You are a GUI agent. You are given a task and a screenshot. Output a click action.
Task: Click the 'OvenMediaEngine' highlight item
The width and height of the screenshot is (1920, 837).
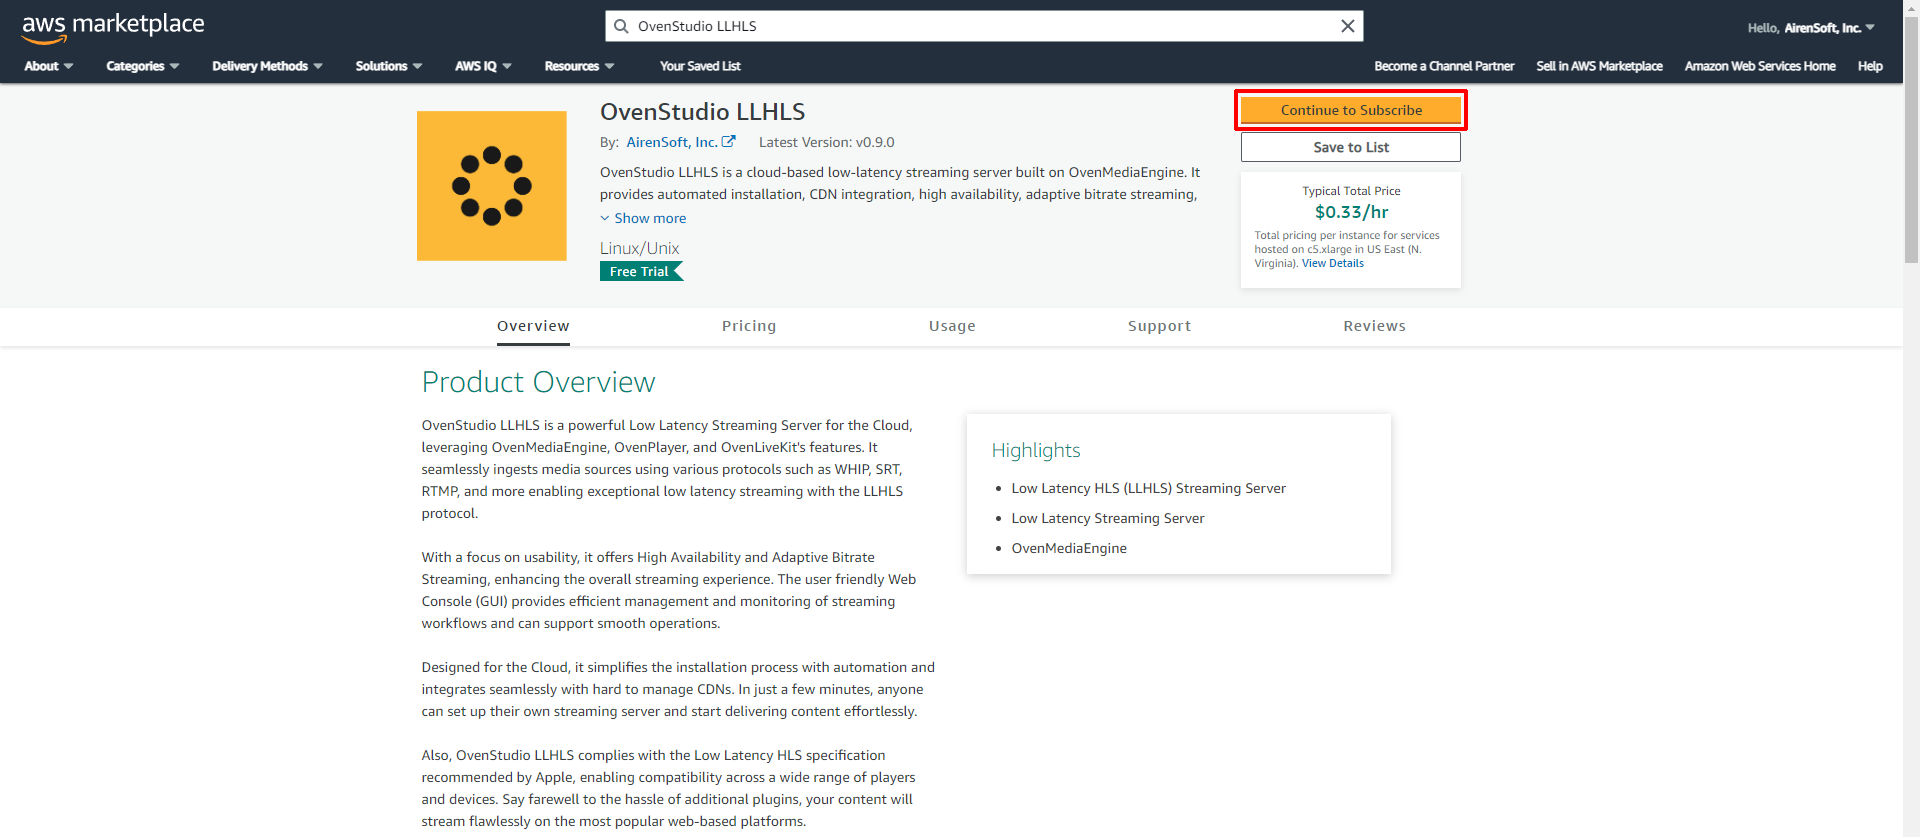pos(1069,548)
